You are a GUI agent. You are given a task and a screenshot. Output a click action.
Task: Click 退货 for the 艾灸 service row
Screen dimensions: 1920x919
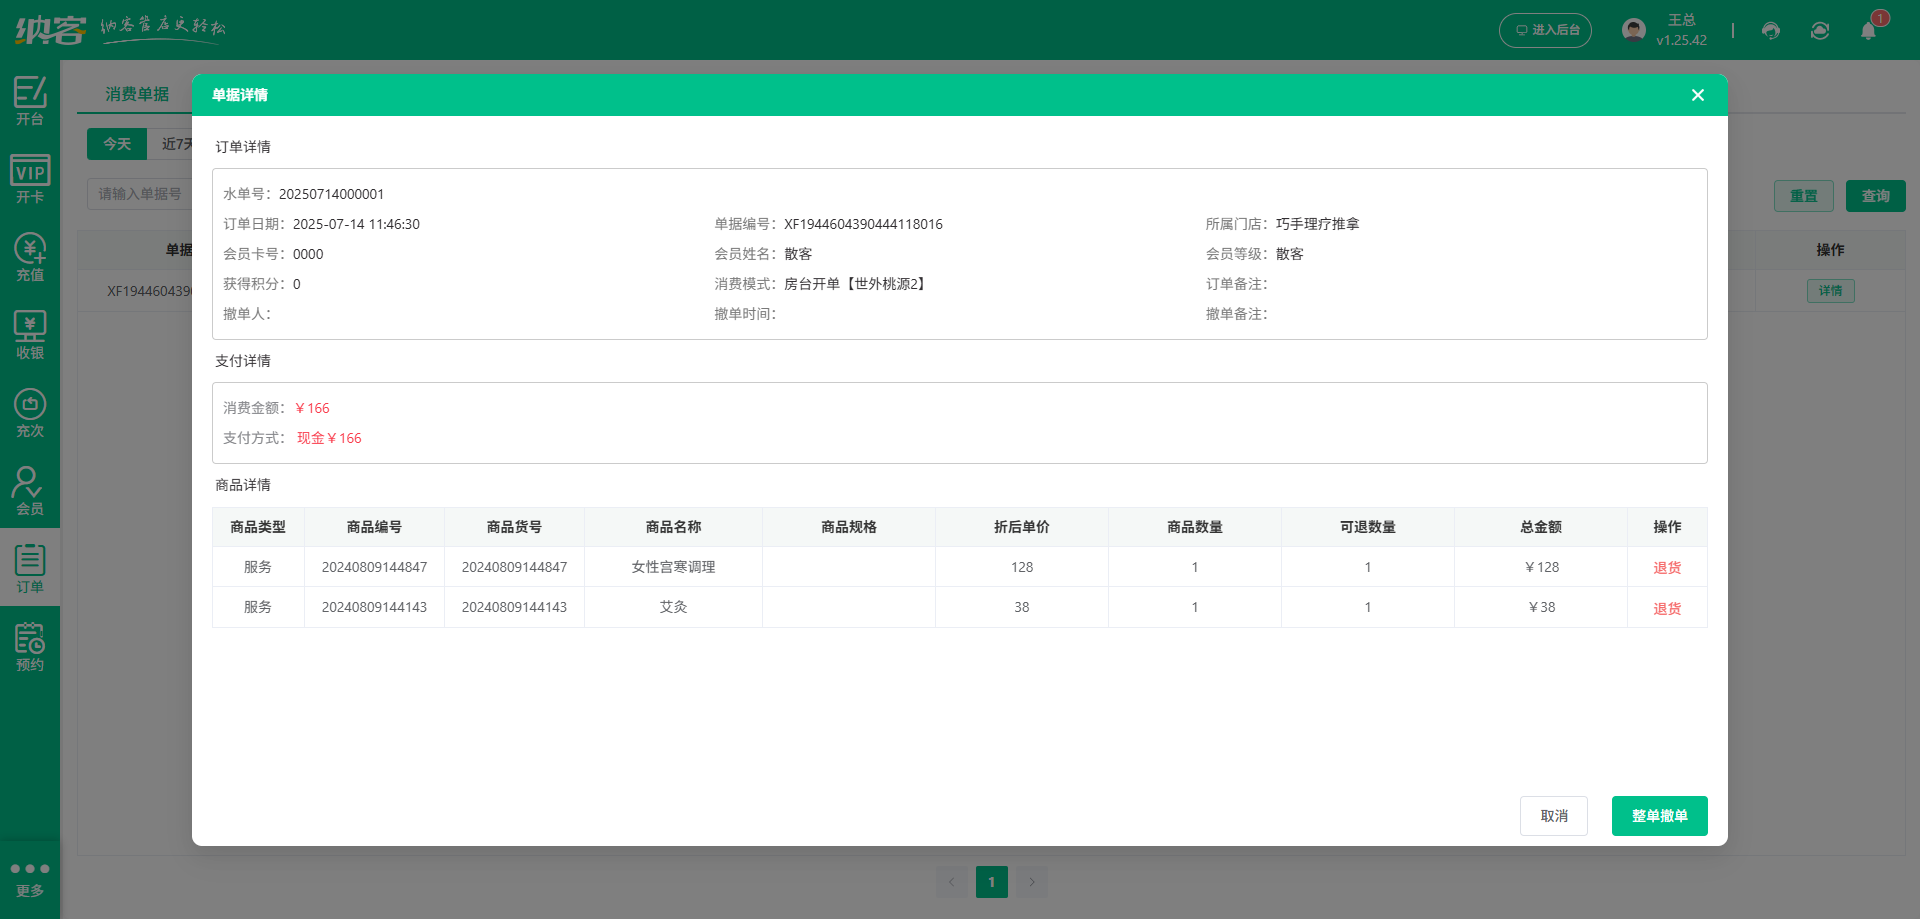(x=1667, y=607)
